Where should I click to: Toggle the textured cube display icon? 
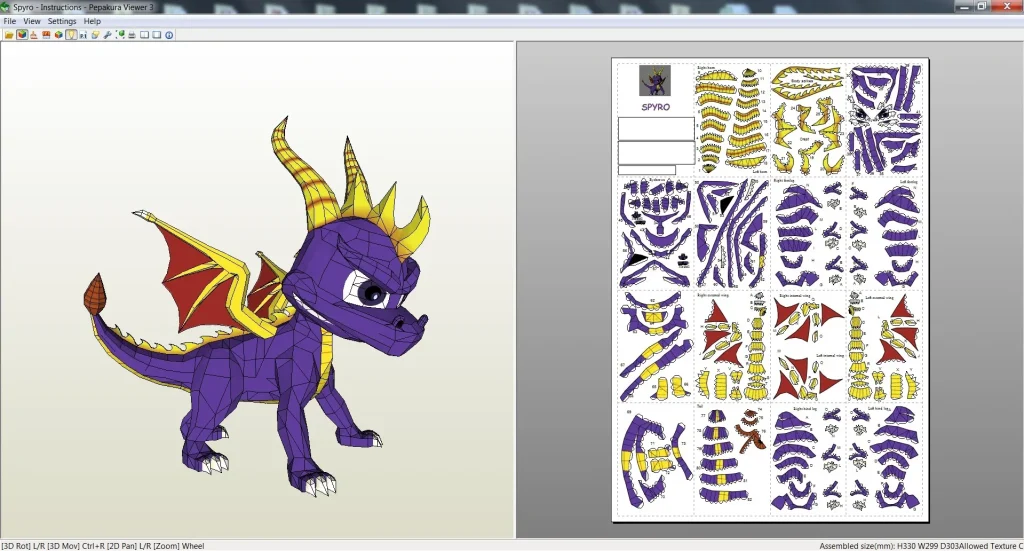pyautogui.click(x=22, y=35)
